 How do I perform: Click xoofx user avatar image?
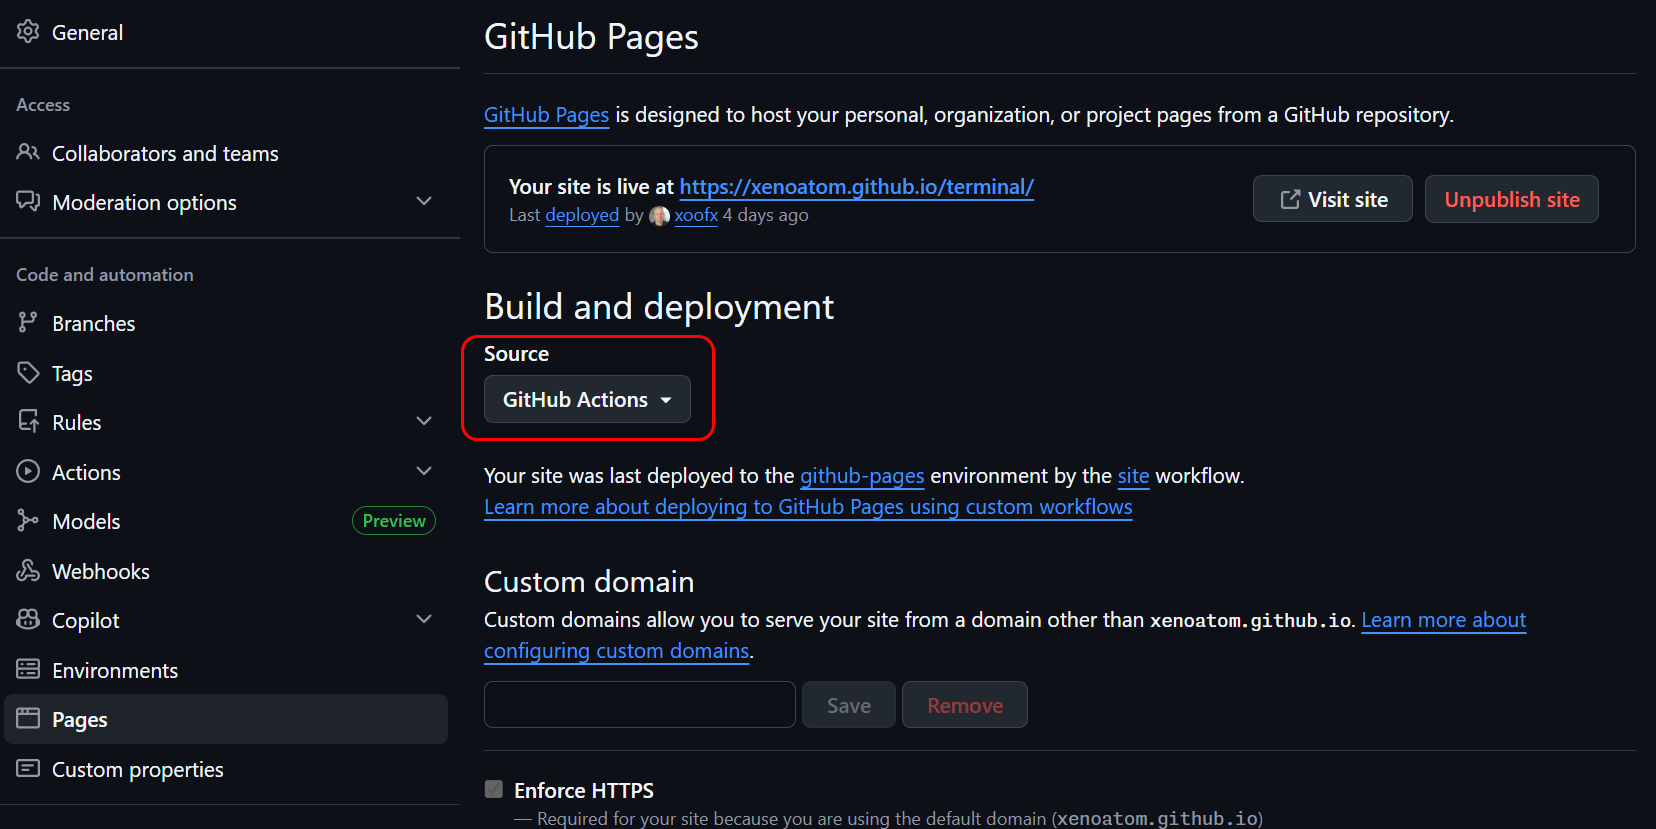[660, 215]
